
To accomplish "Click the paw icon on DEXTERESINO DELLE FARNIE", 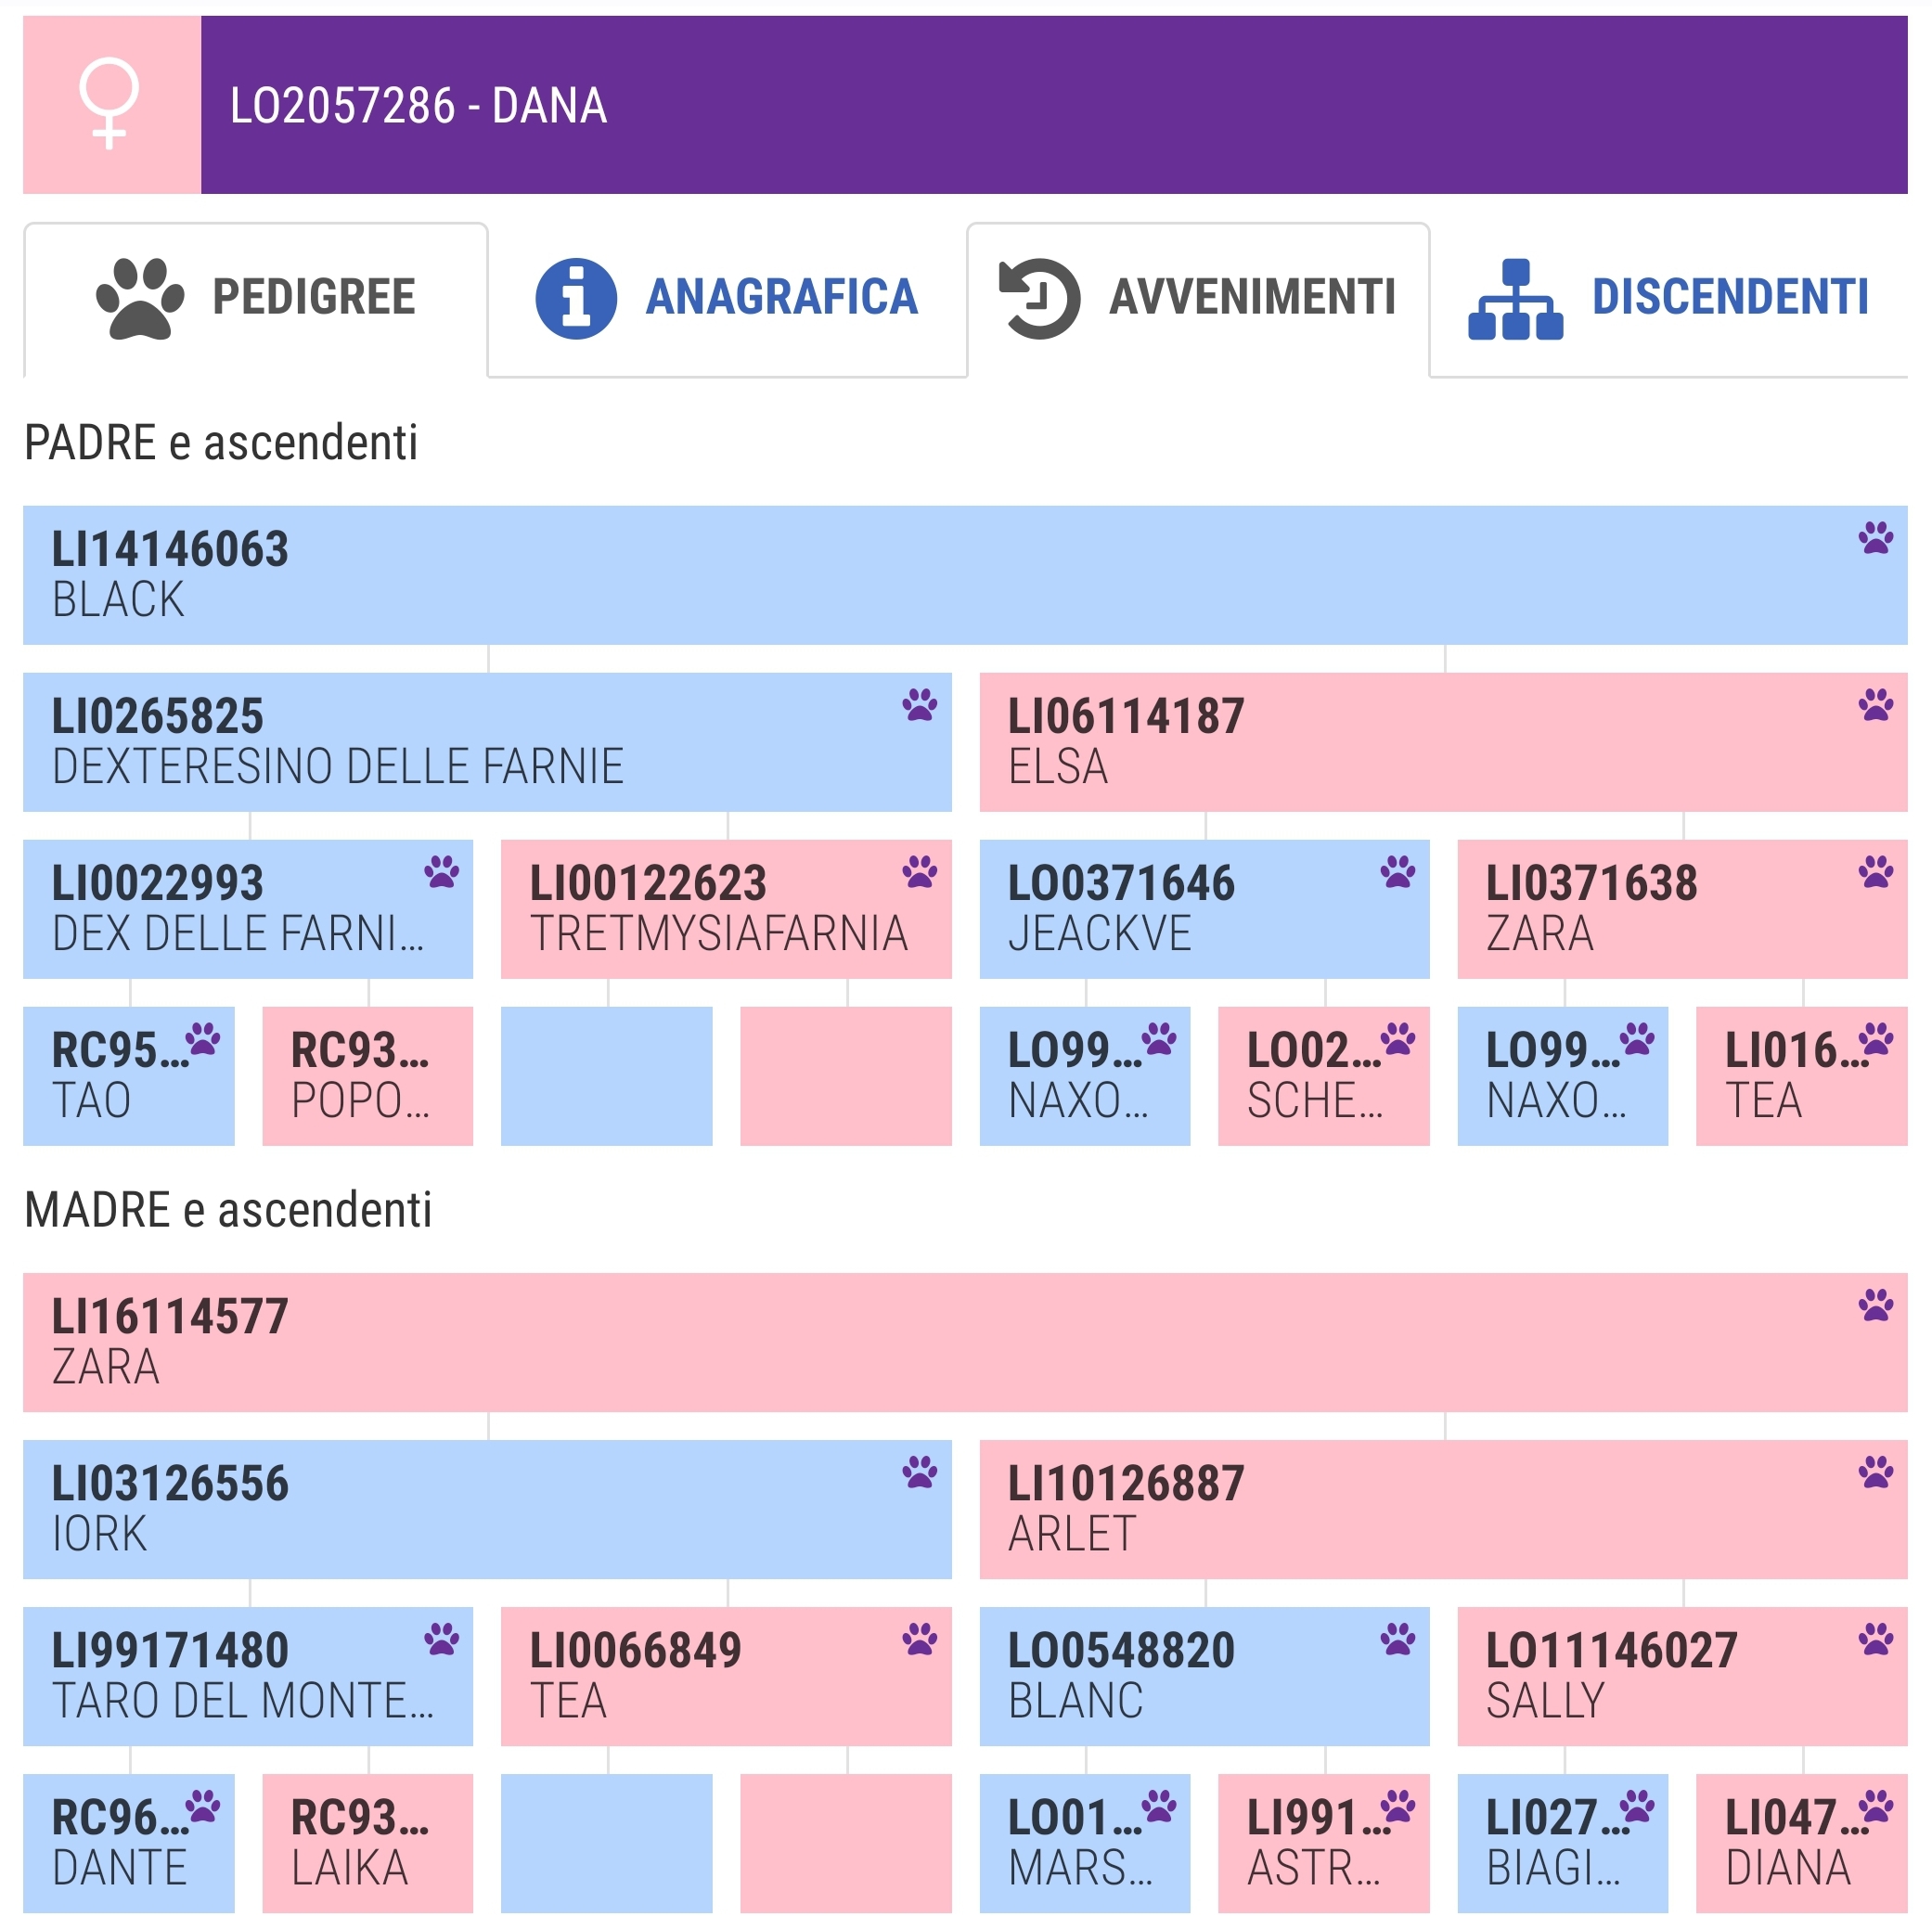I will click(x=919, y=705).
